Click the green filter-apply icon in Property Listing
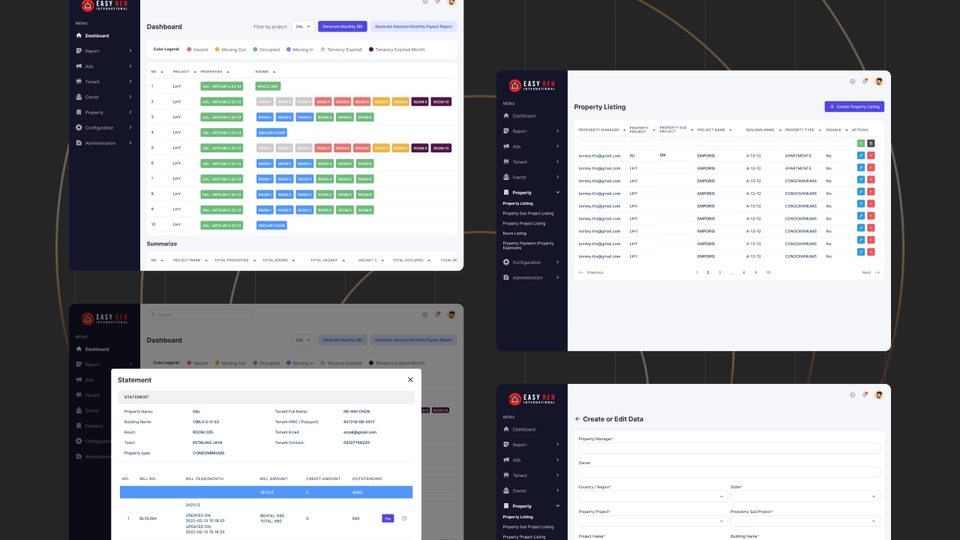 861,143
